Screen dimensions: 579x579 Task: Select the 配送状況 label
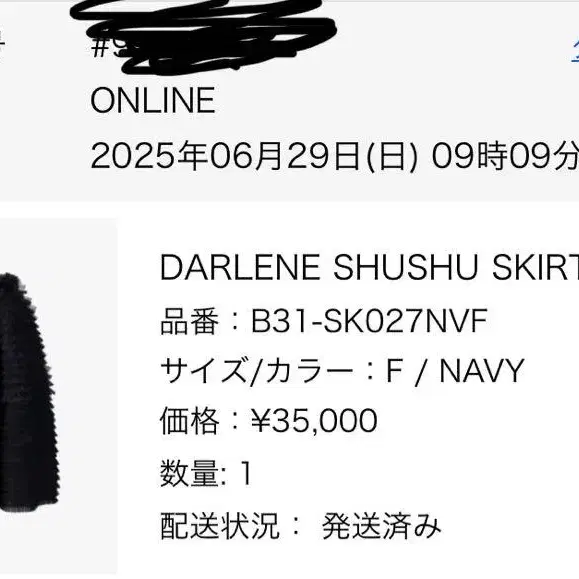219,526
